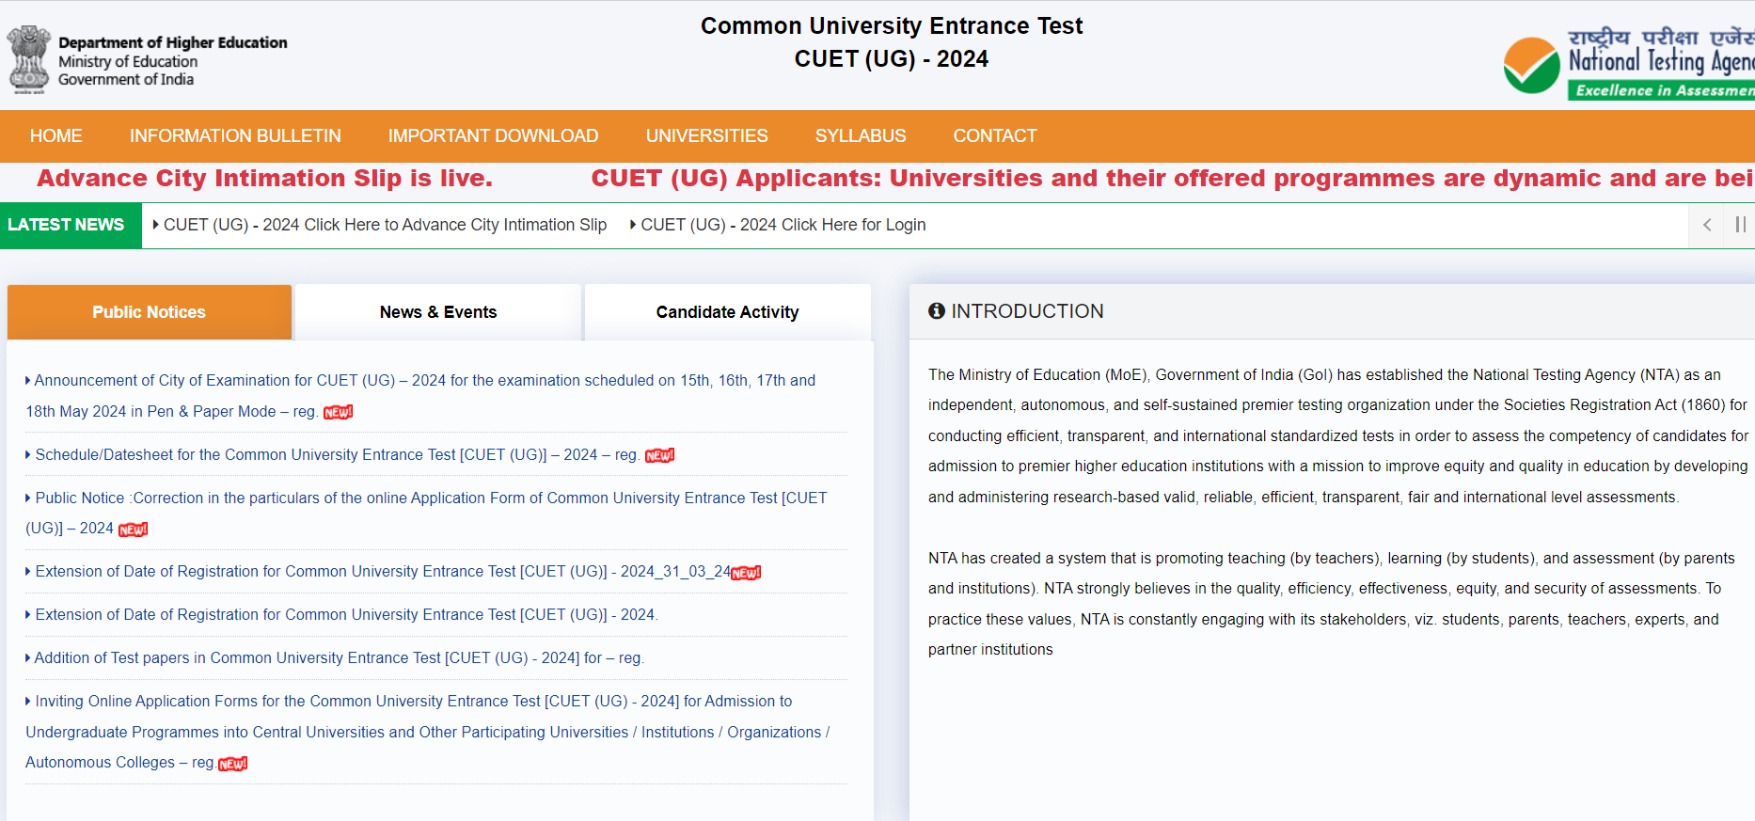Open CUET (UG) 2024 Login news link
The width and height of the screenshot is (1755, 821).
783,225
